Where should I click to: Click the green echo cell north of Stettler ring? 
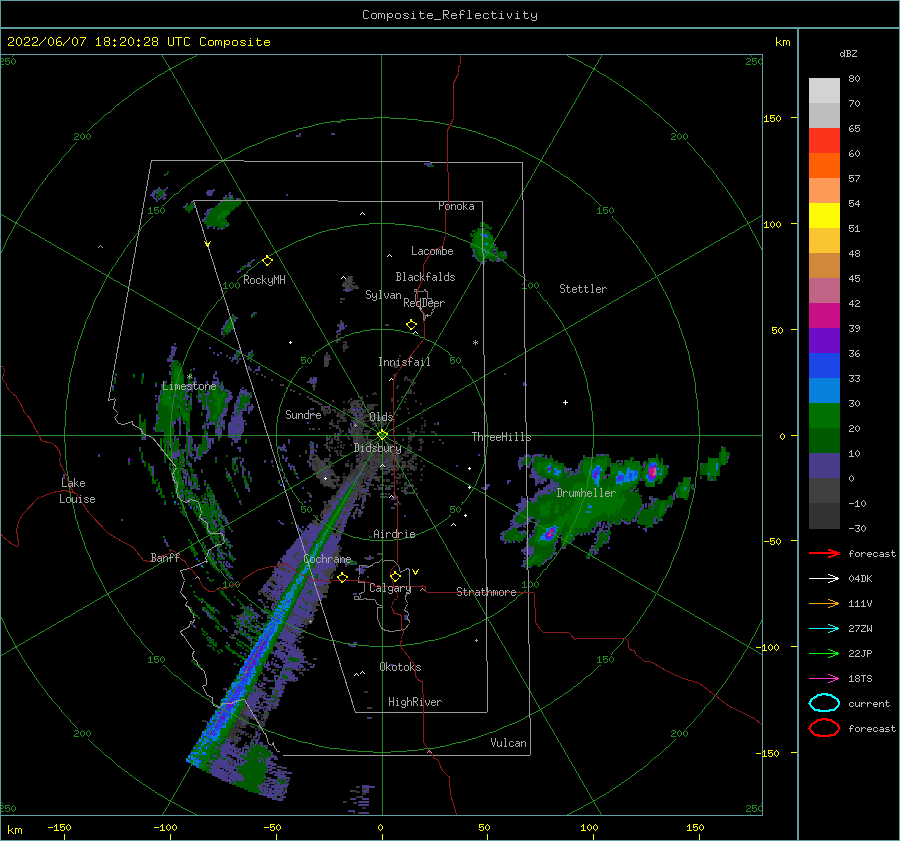[x=485, y=244]
